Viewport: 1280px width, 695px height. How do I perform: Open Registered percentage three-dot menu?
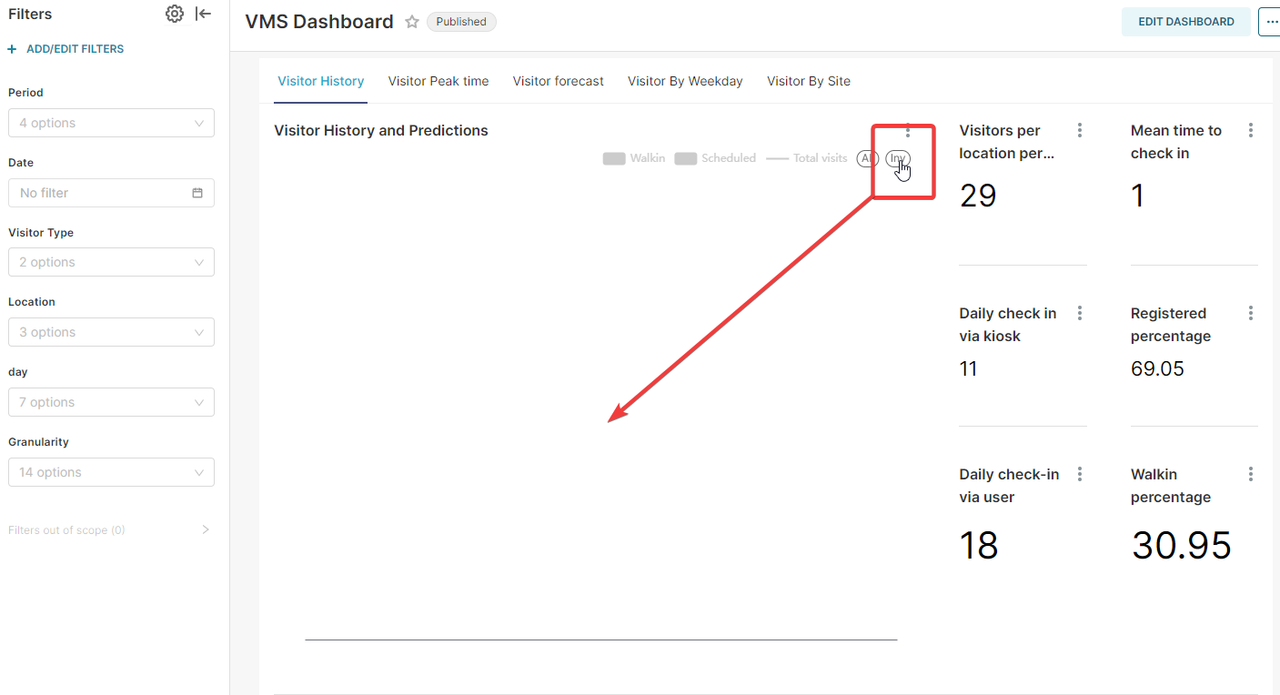[1251, 314]
